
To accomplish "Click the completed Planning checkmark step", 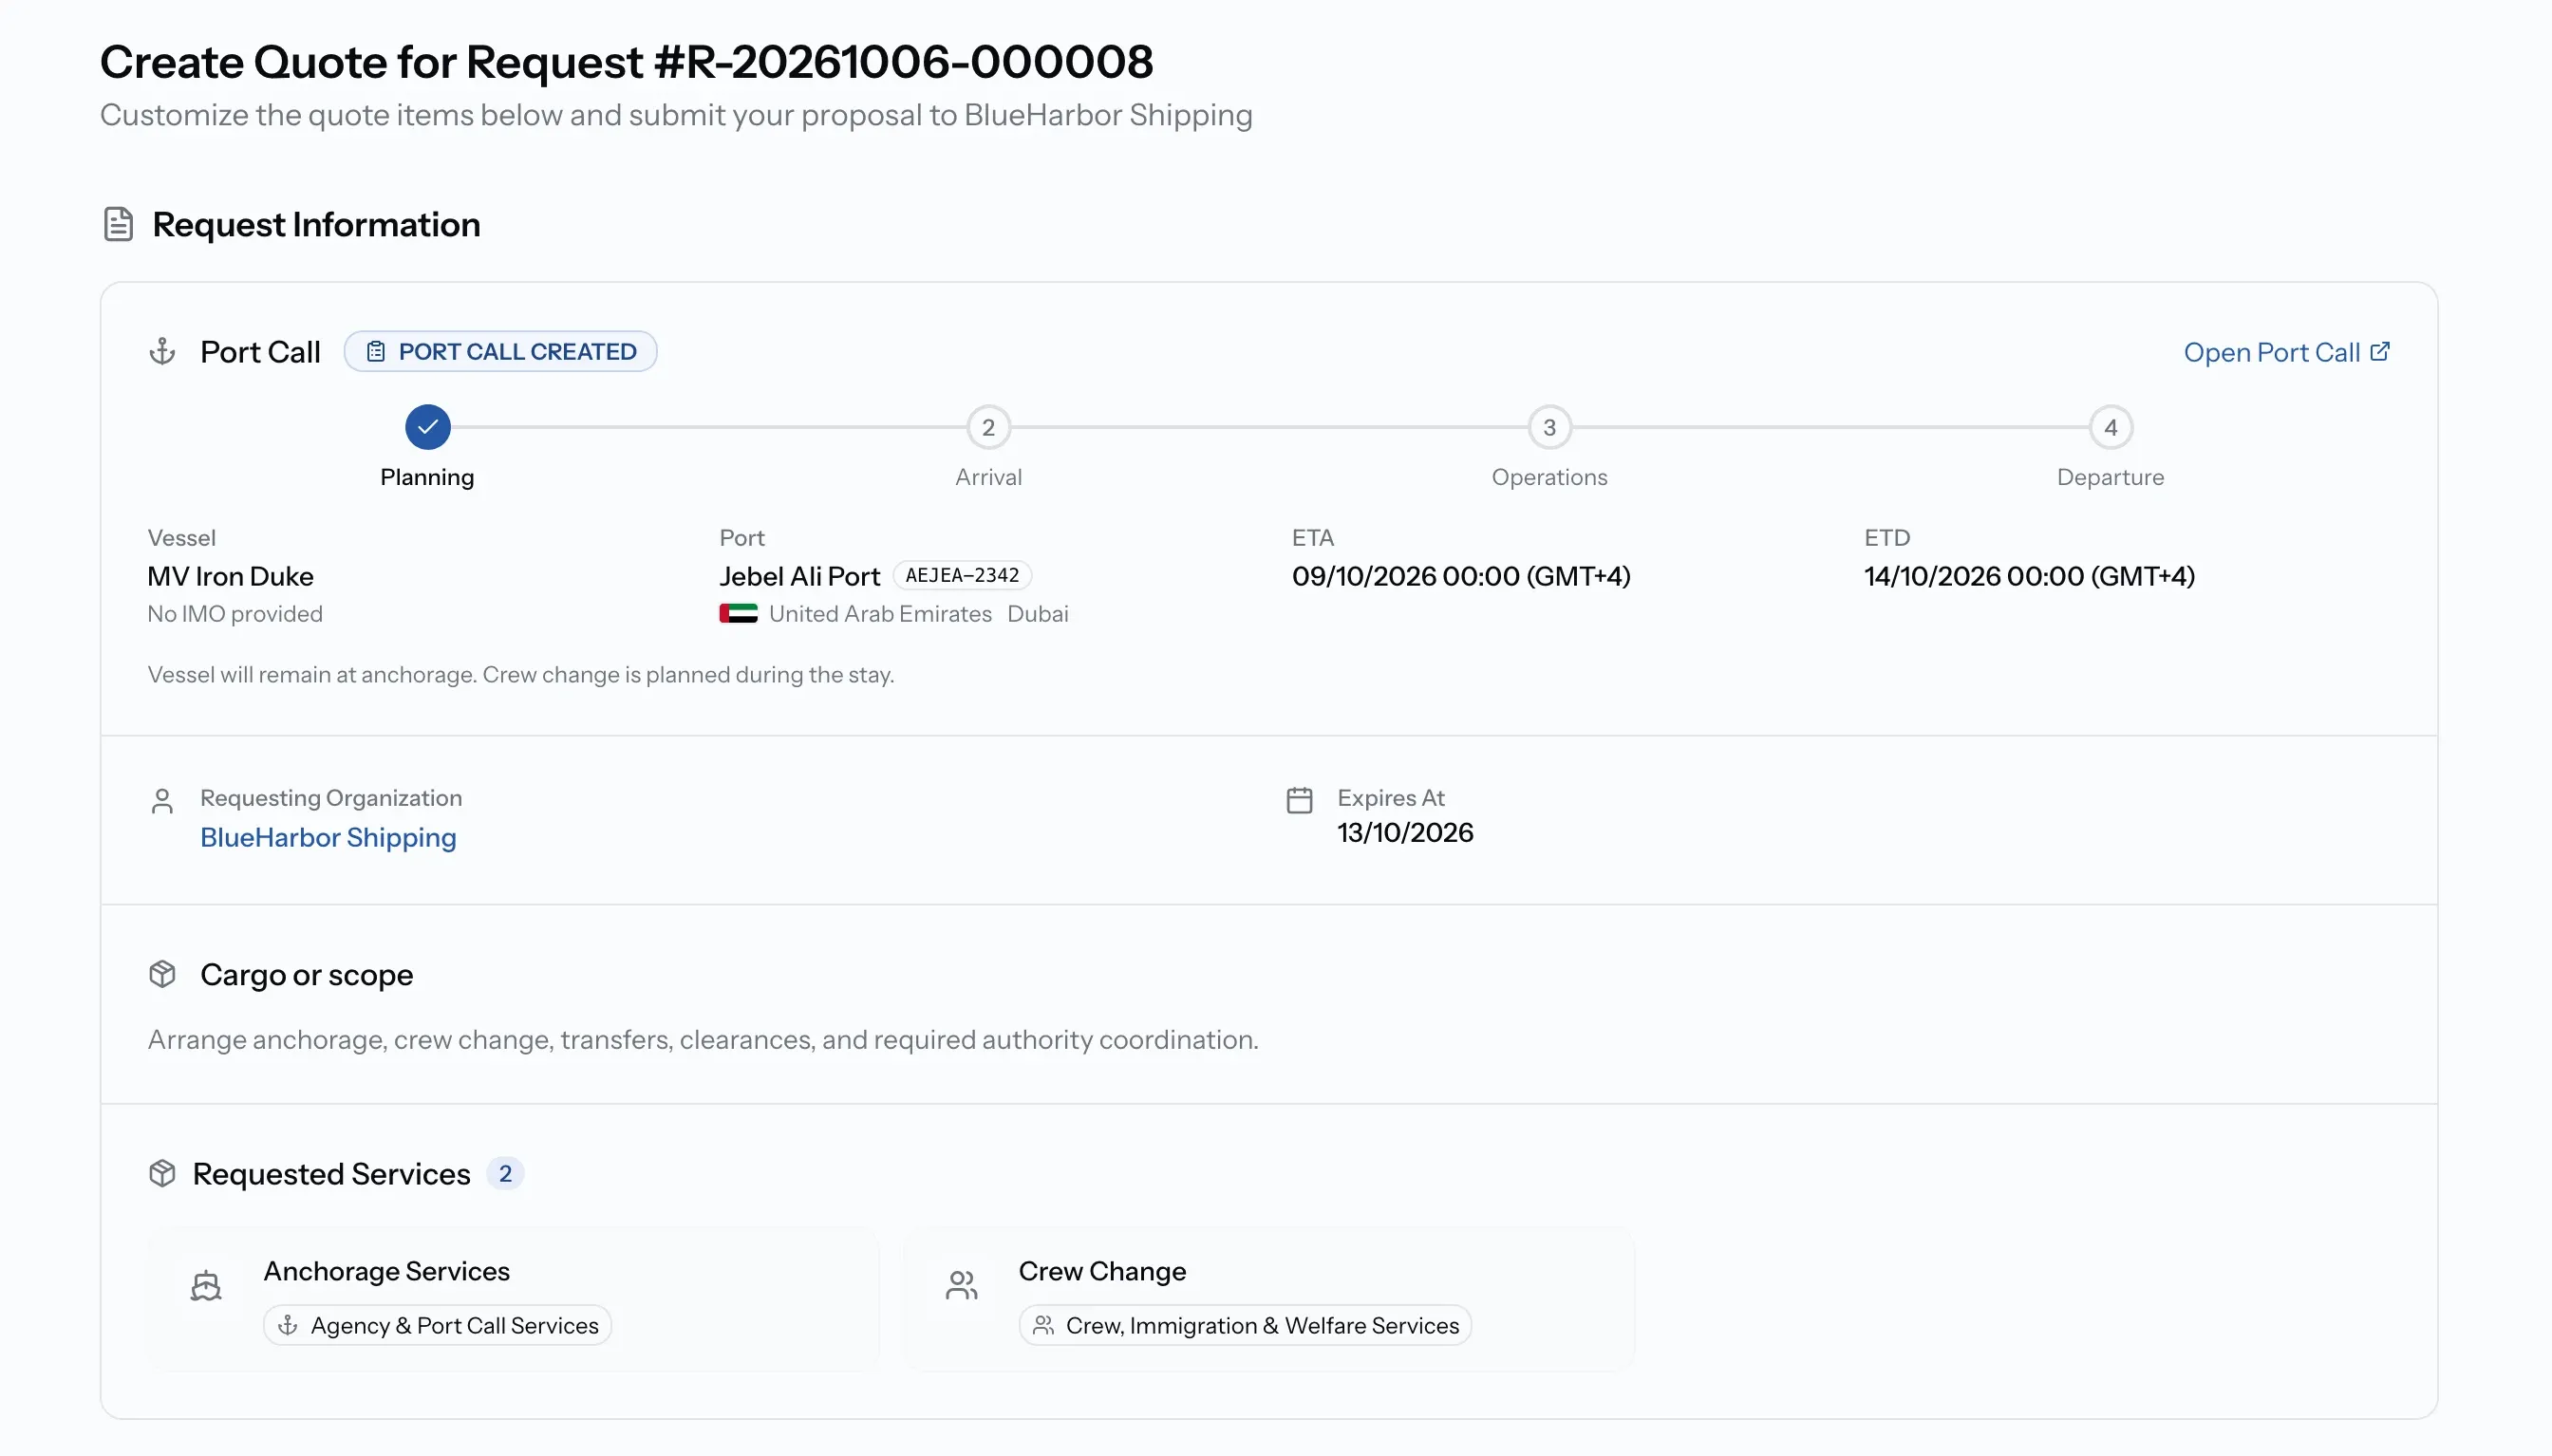I will (427, 427).
